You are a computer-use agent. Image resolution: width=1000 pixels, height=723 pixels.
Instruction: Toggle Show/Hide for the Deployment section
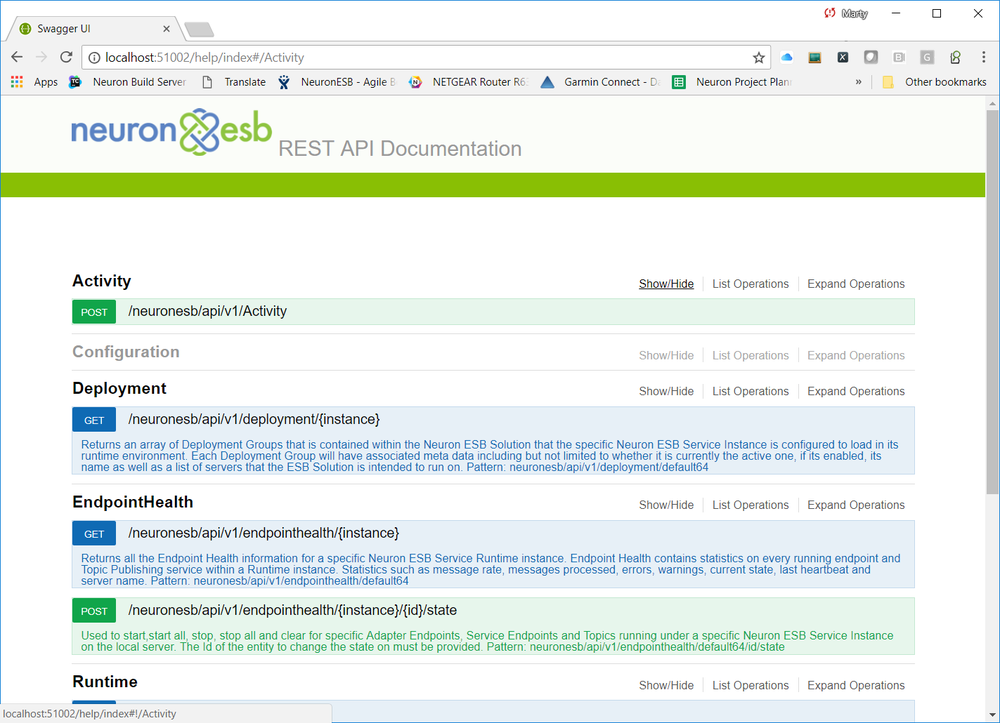tap(666, 391)
